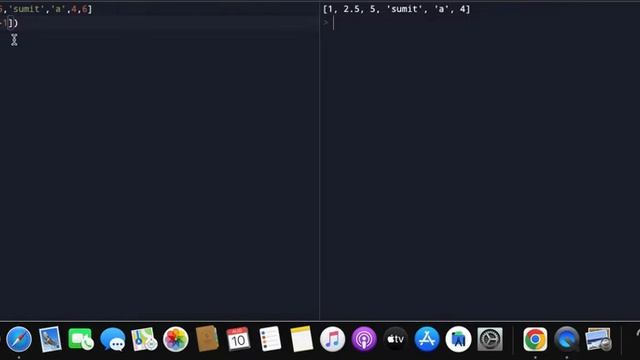
Task: Switch to Google Chrome in the Dock
Action: pos(535,339)
